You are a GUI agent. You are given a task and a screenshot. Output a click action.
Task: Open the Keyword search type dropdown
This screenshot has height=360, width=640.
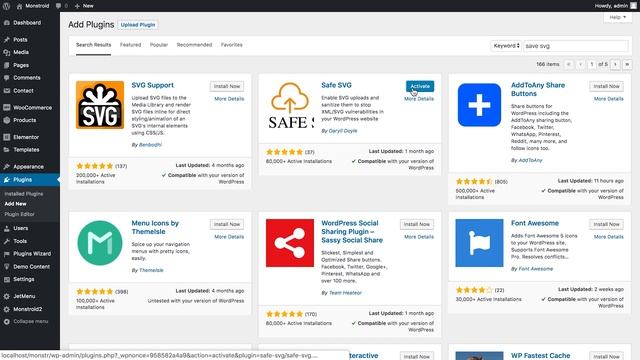pos(506,46)
